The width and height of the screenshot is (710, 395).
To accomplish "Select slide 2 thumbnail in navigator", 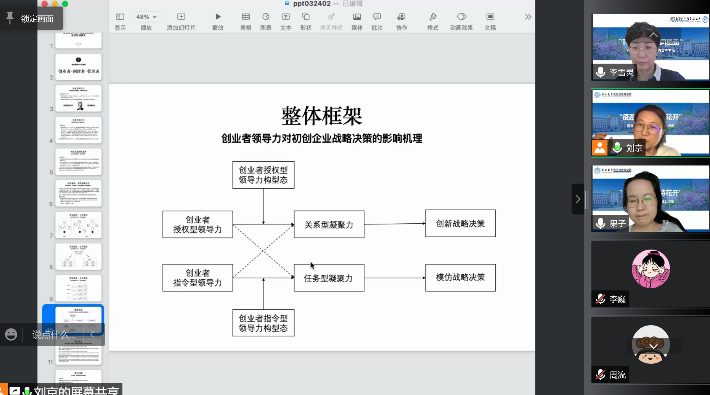I will tap(78, 67).
